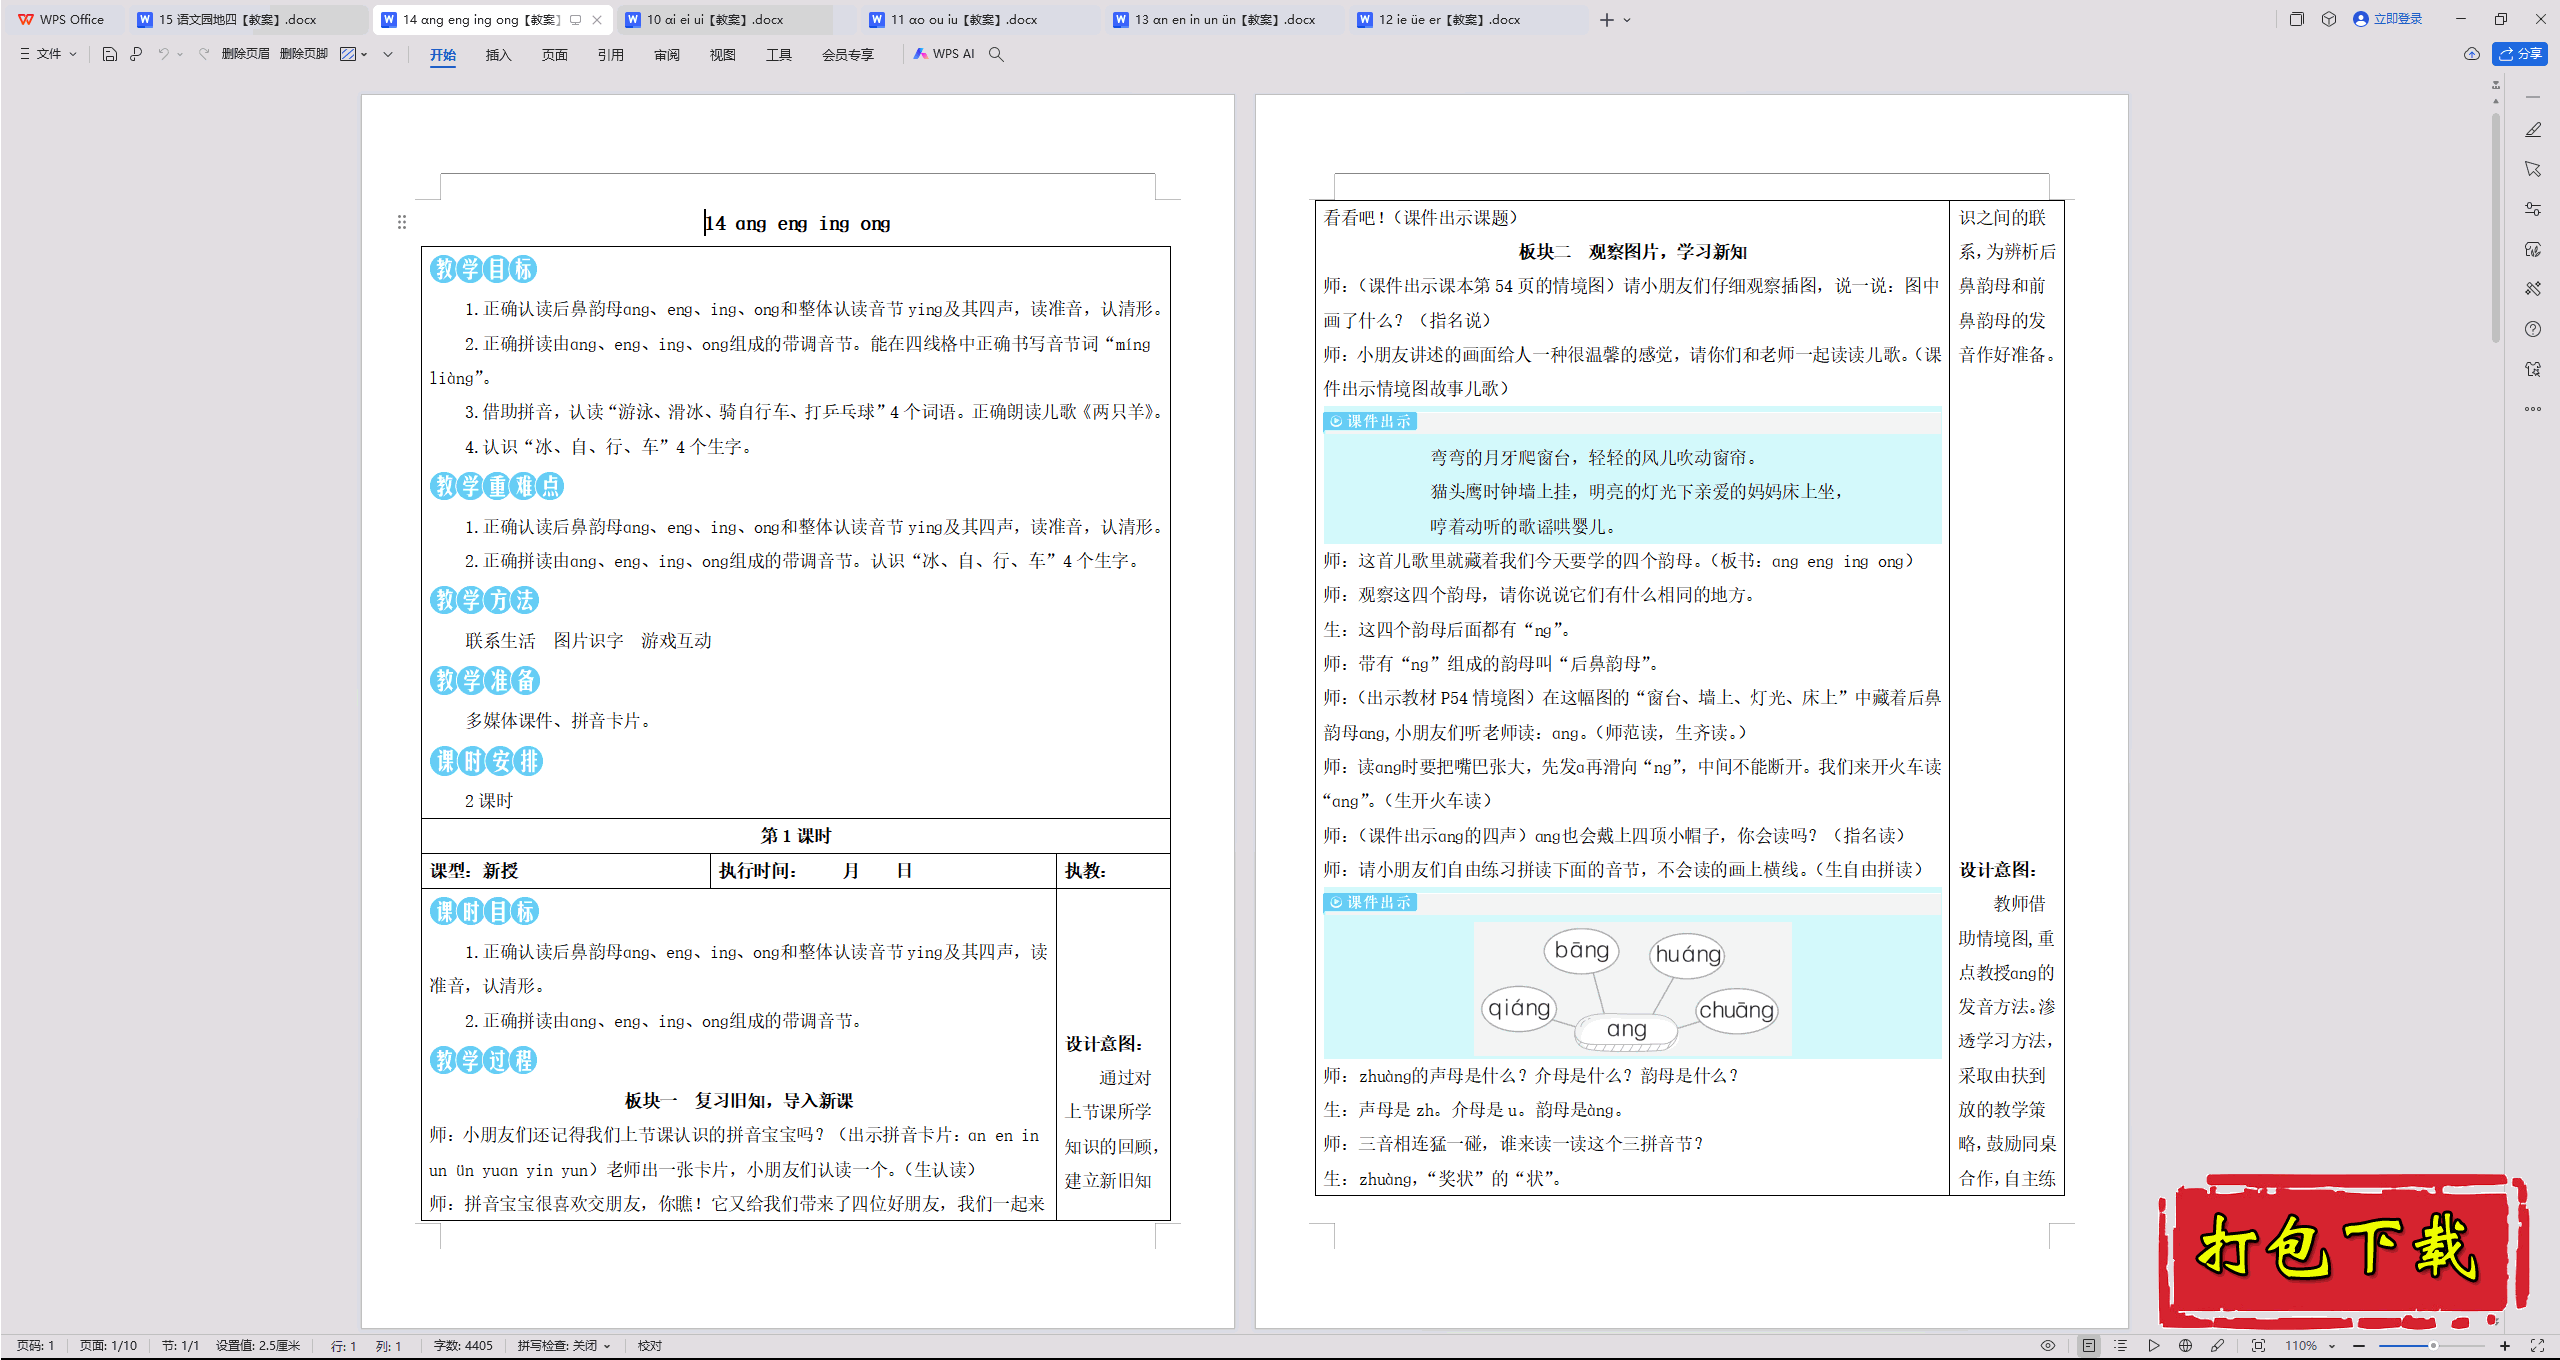Toggle page layout view button
This screenshot has height=1360, width=2560.
tap(2089, 1346)
